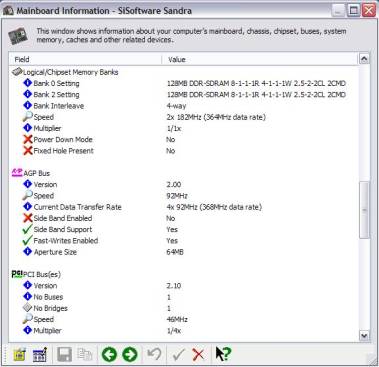Click the 'PCI Bus(es)' section heading
Viewport: 379px width, 367px height.
[42, 274]
